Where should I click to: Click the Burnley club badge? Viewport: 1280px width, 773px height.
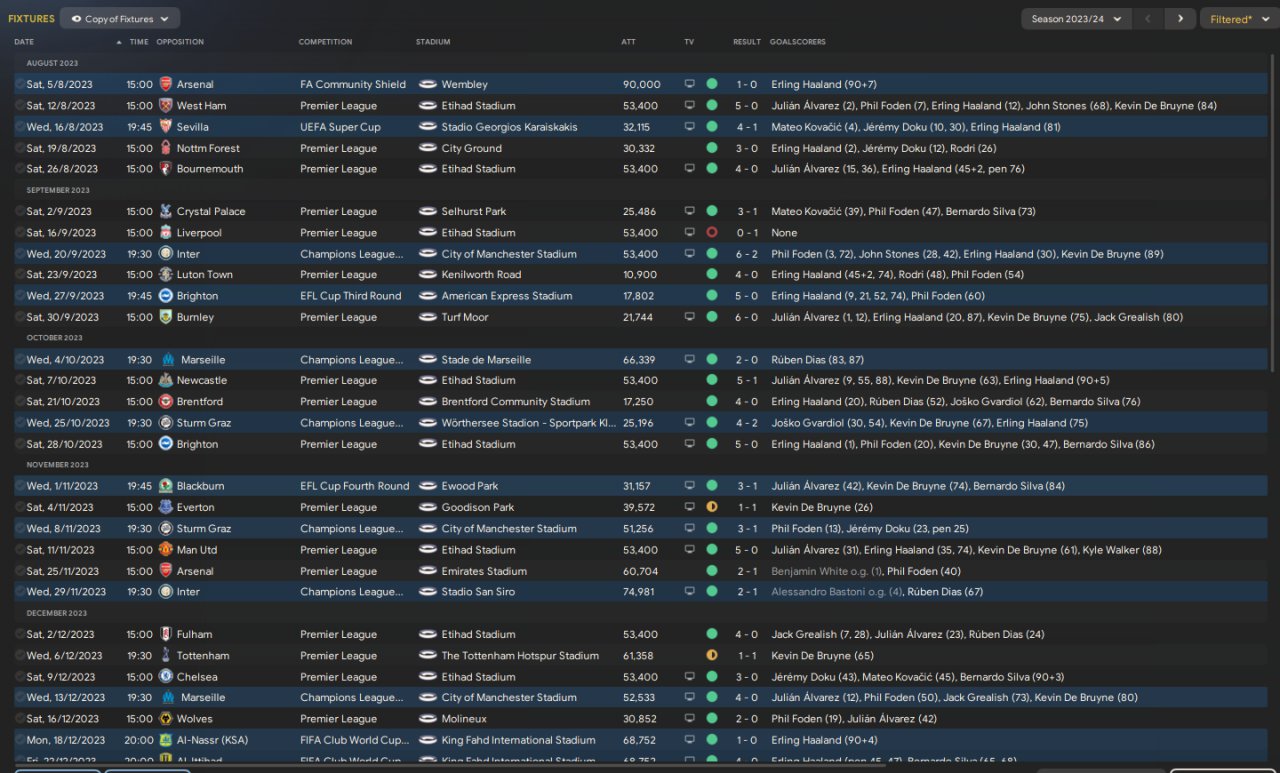pyautogui.click(x=165, y=317)
